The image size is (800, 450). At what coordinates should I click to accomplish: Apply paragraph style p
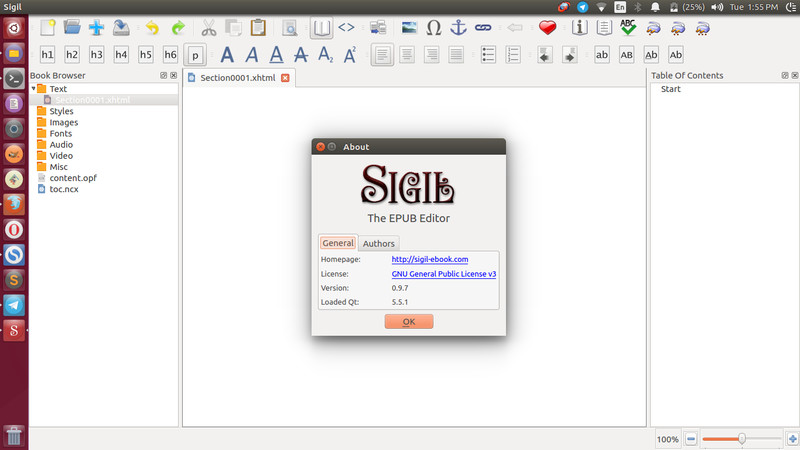coord(195,55)
